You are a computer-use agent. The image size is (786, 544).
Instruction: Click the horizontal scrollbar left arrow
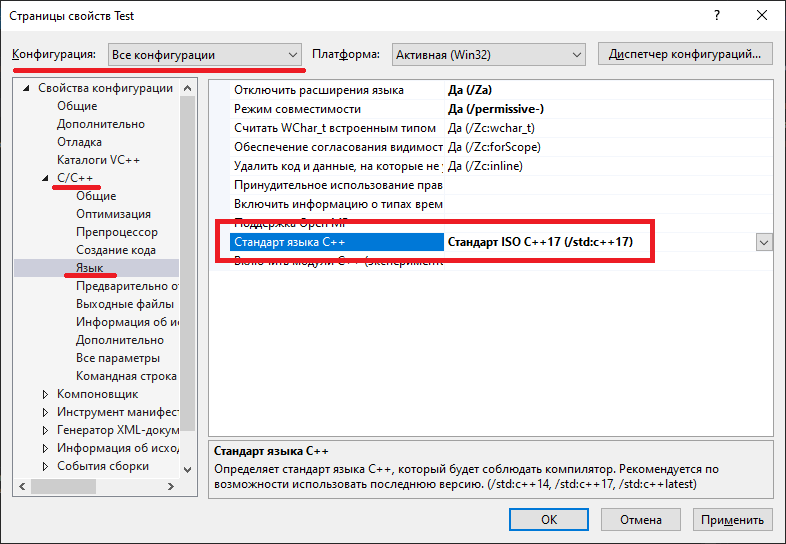point(22,486)
